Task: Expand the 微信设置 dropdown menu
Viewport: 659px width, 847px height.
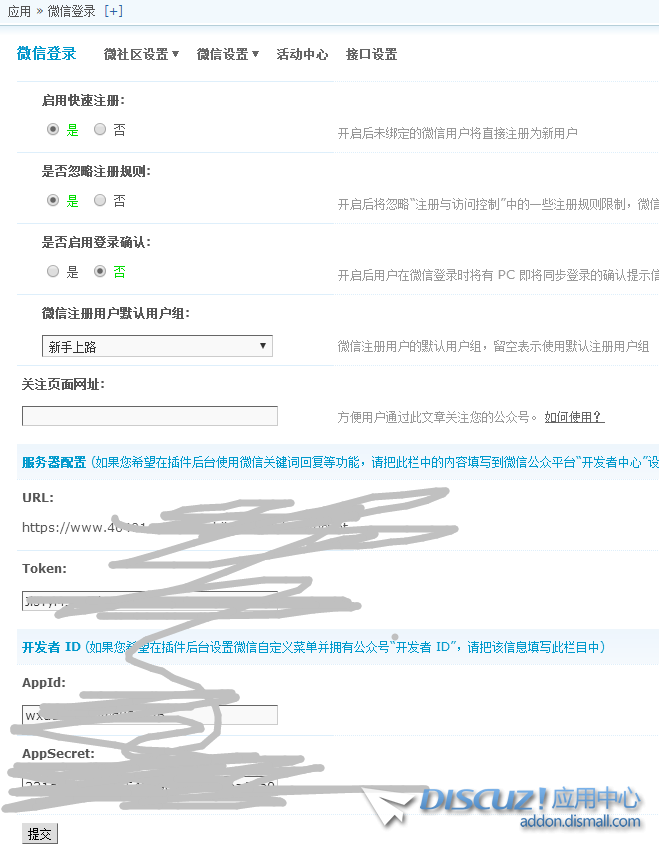Action: (x=227, y=54)
